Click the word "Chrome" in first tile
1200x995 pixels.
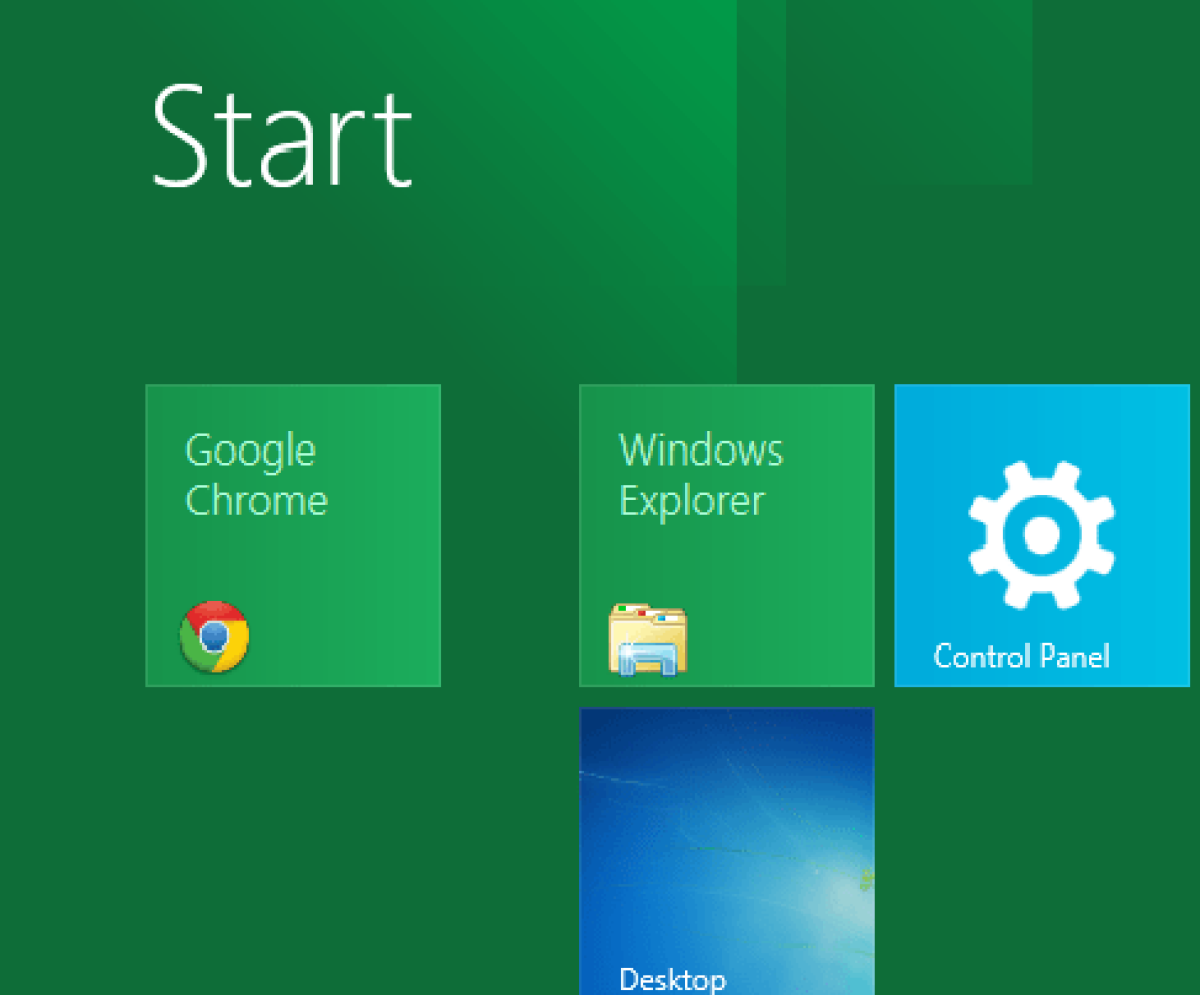256,500
